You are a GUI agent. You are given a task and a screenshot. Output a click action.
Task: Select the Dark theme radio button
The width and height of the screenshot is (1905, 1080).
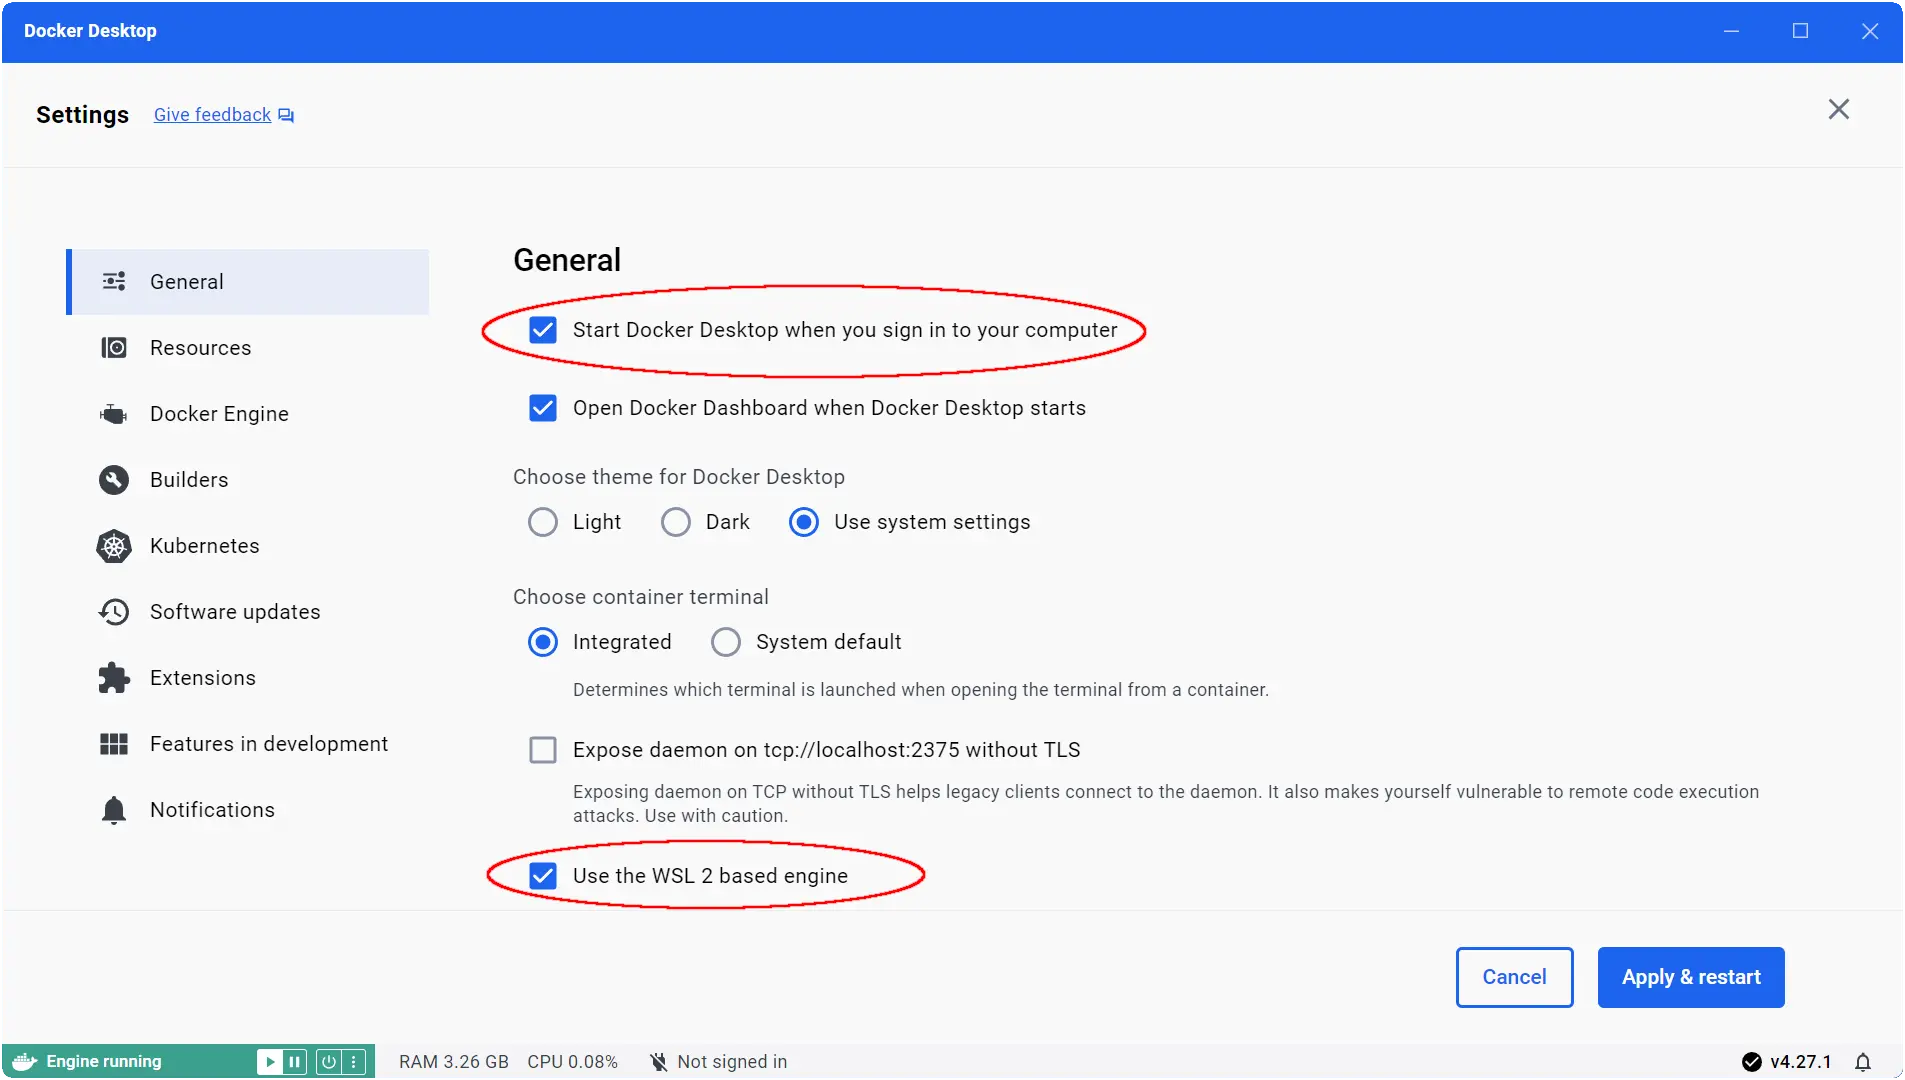675,522
